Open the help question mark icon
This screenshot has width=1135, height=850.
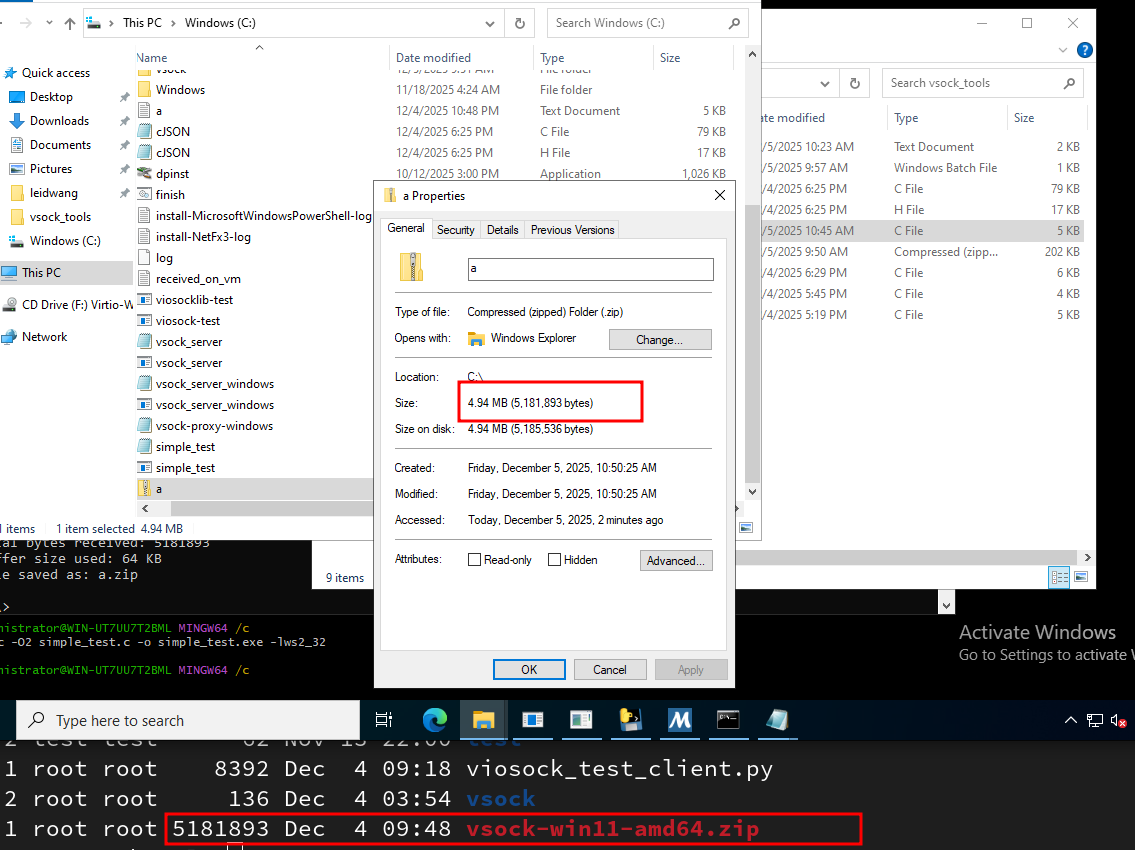[x=1084, y=50]
